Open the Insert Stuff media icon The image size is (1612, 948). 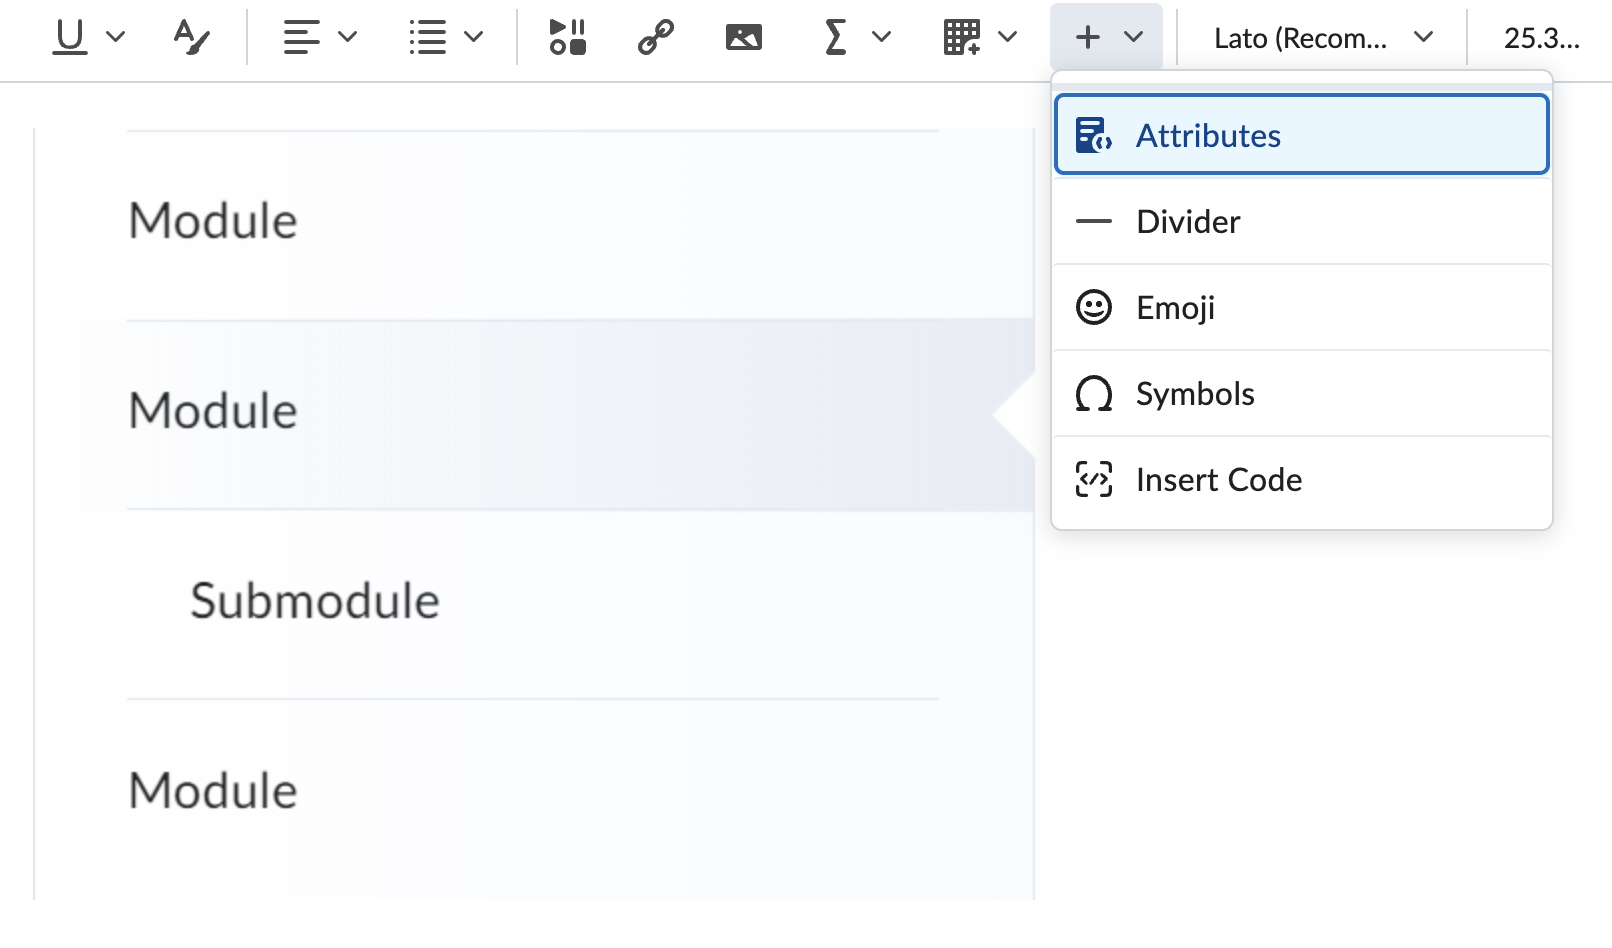click(567, 37)
